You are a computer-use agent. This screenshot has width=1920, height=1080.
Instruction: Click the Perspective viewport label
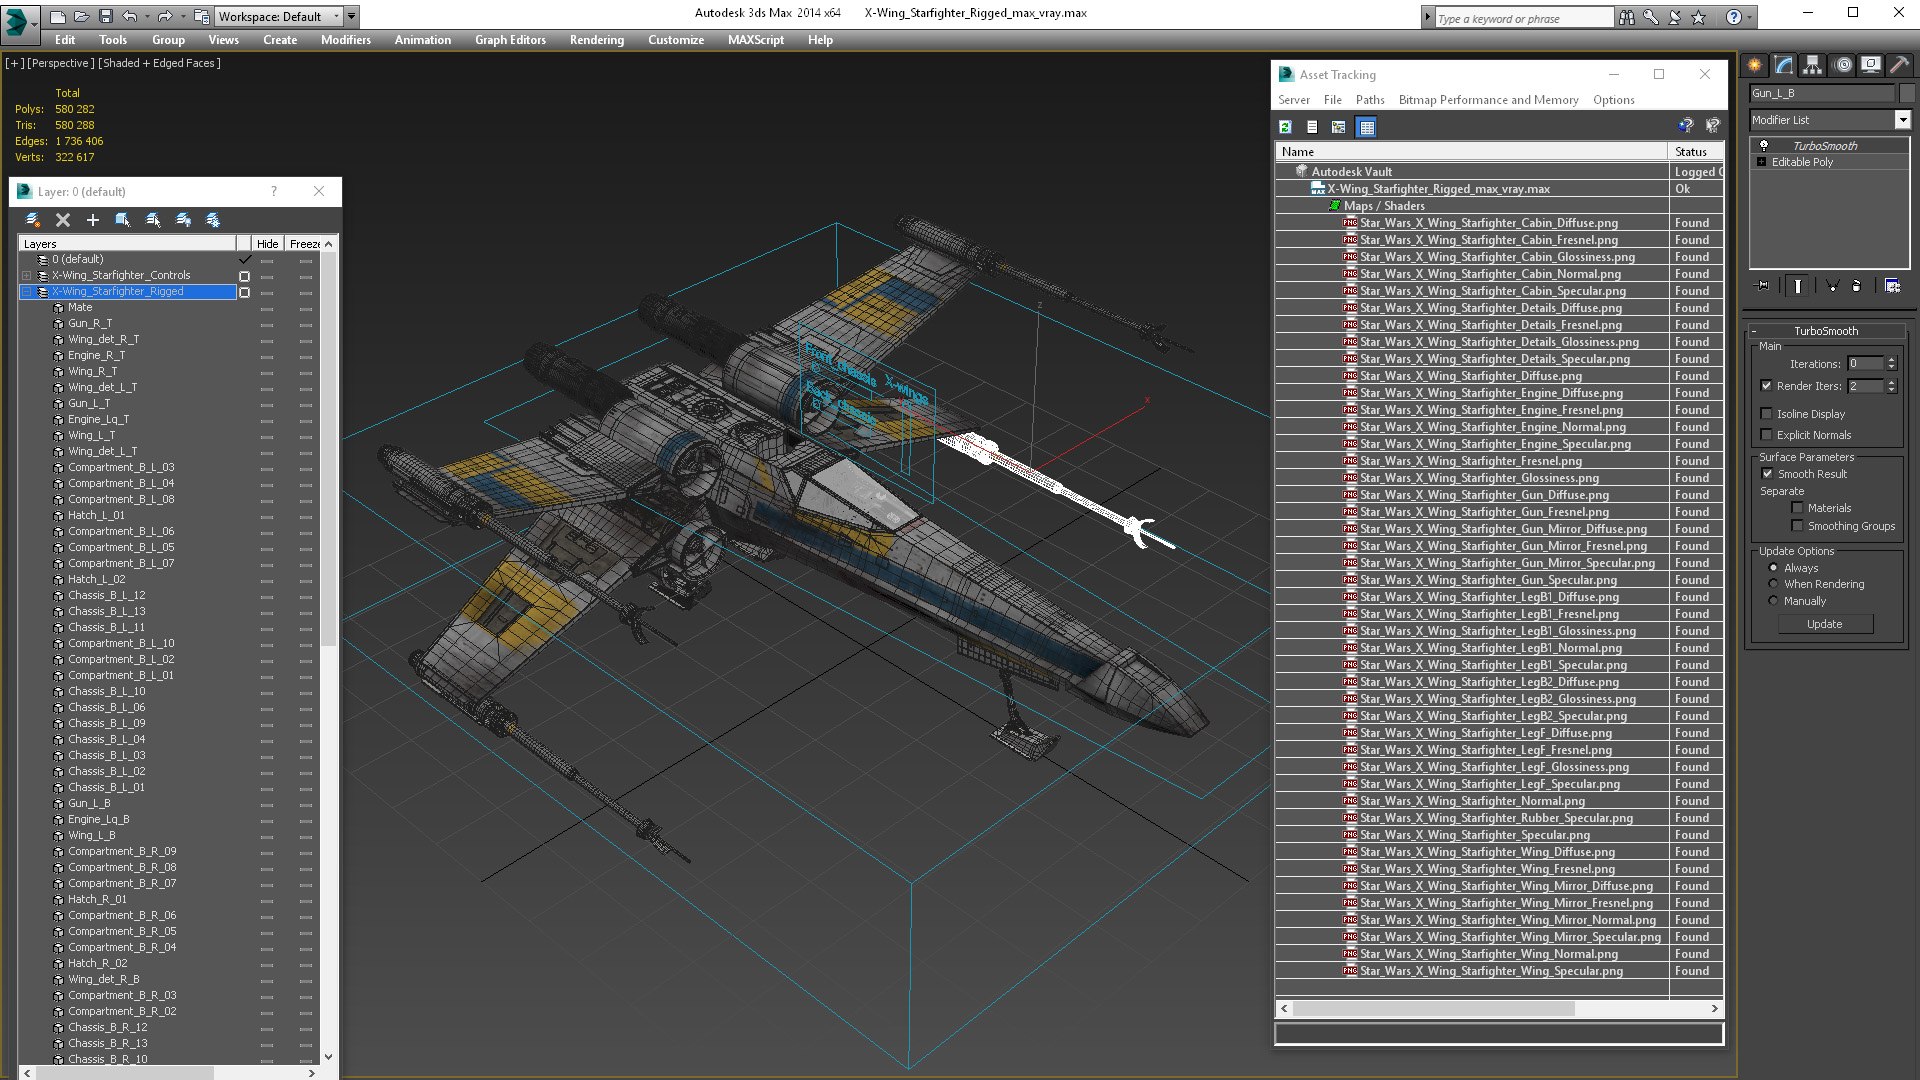(x=61, y=63)
